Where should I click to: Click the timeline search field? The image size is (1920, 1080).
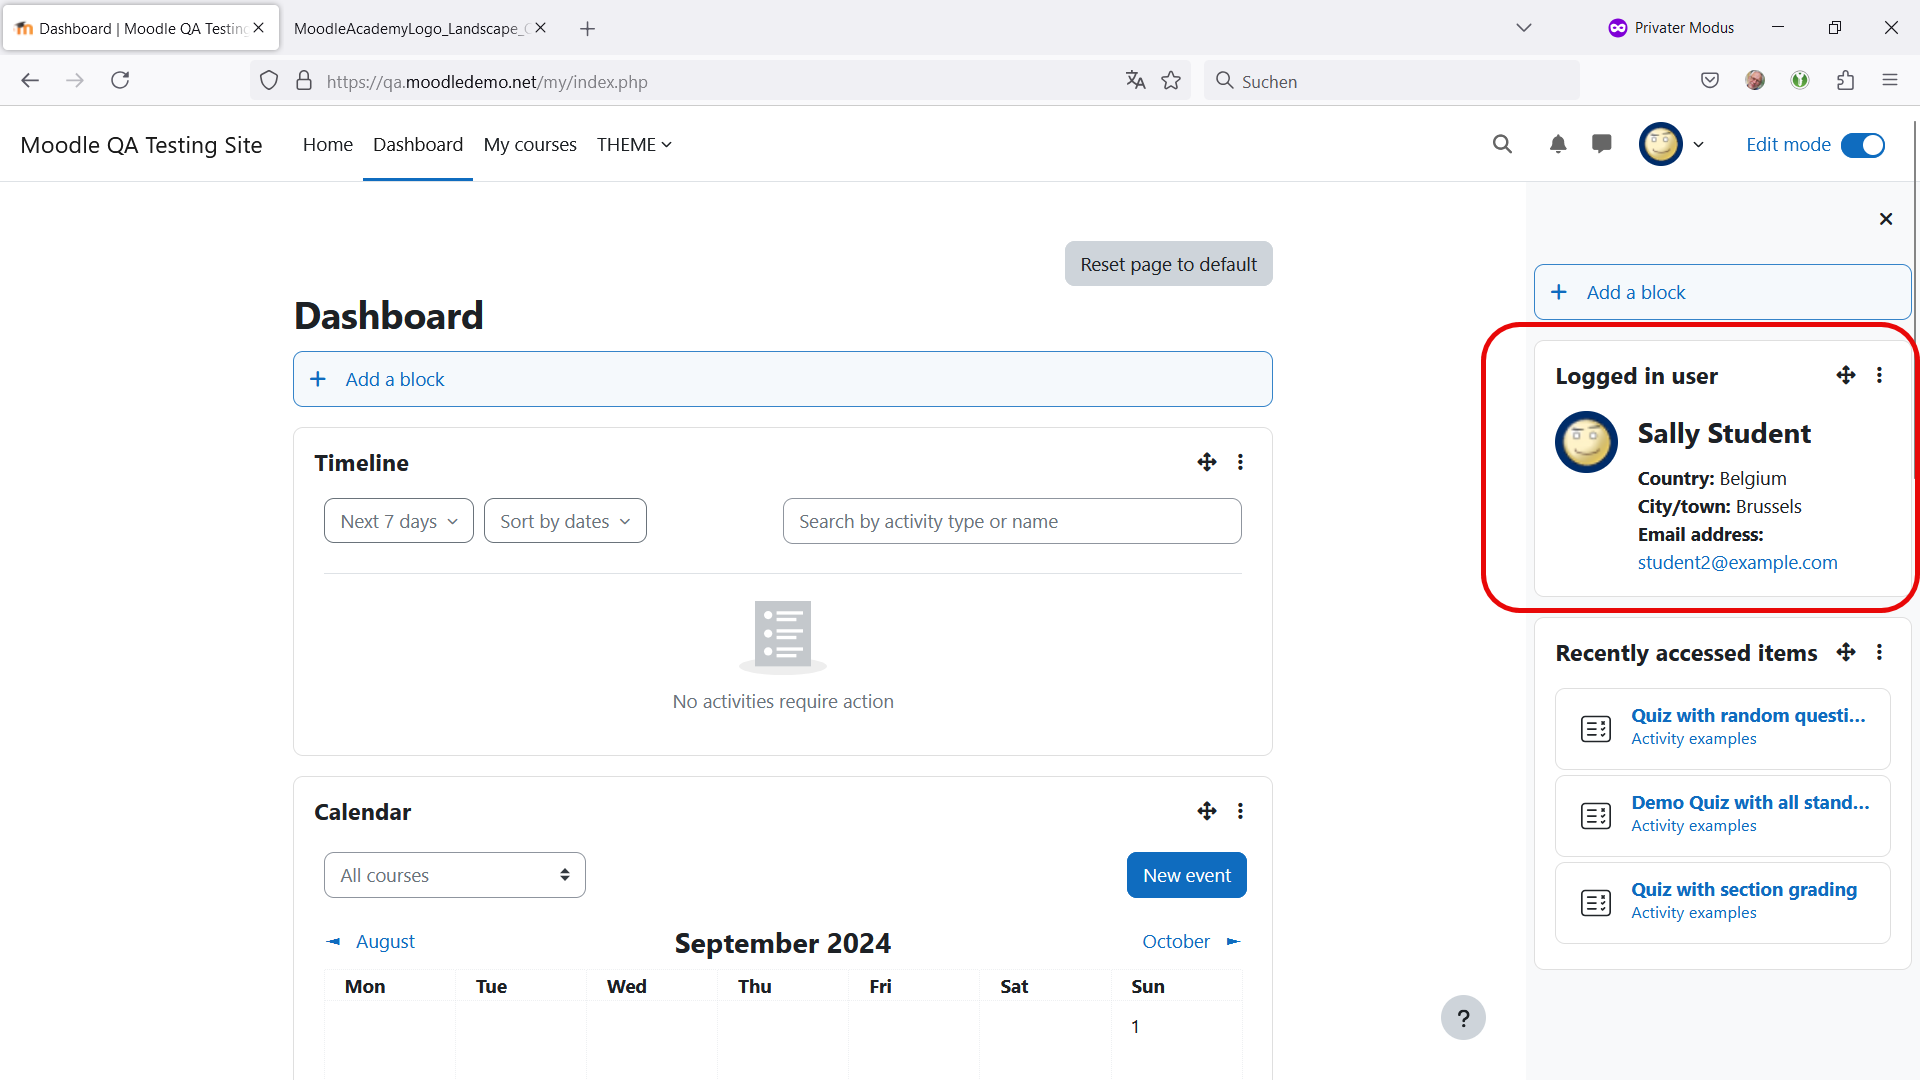click(x=1012, y=521)
